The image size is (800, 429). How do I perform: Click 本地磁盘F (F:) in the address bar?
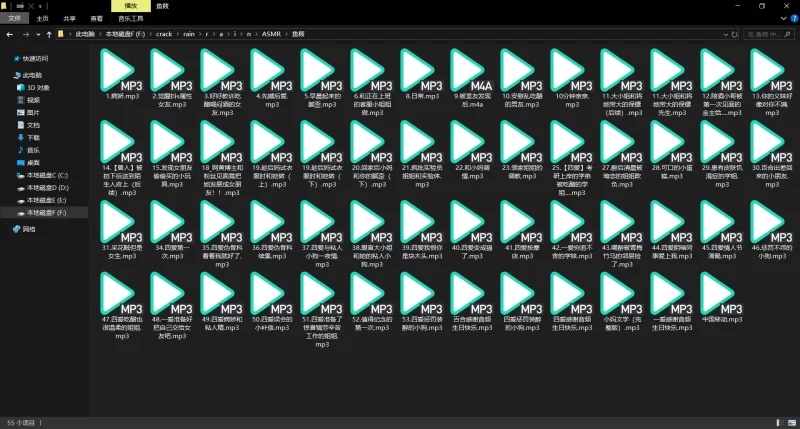pyautogui.click(x=125, y=34)
